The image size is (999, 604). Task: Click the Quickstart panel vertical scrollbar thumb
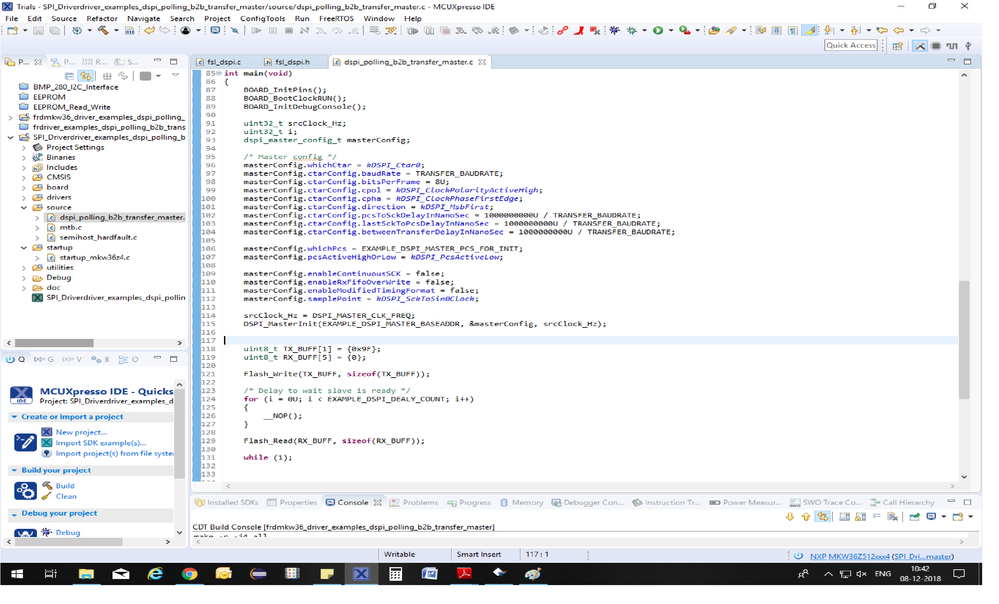[x=179, y=433]
